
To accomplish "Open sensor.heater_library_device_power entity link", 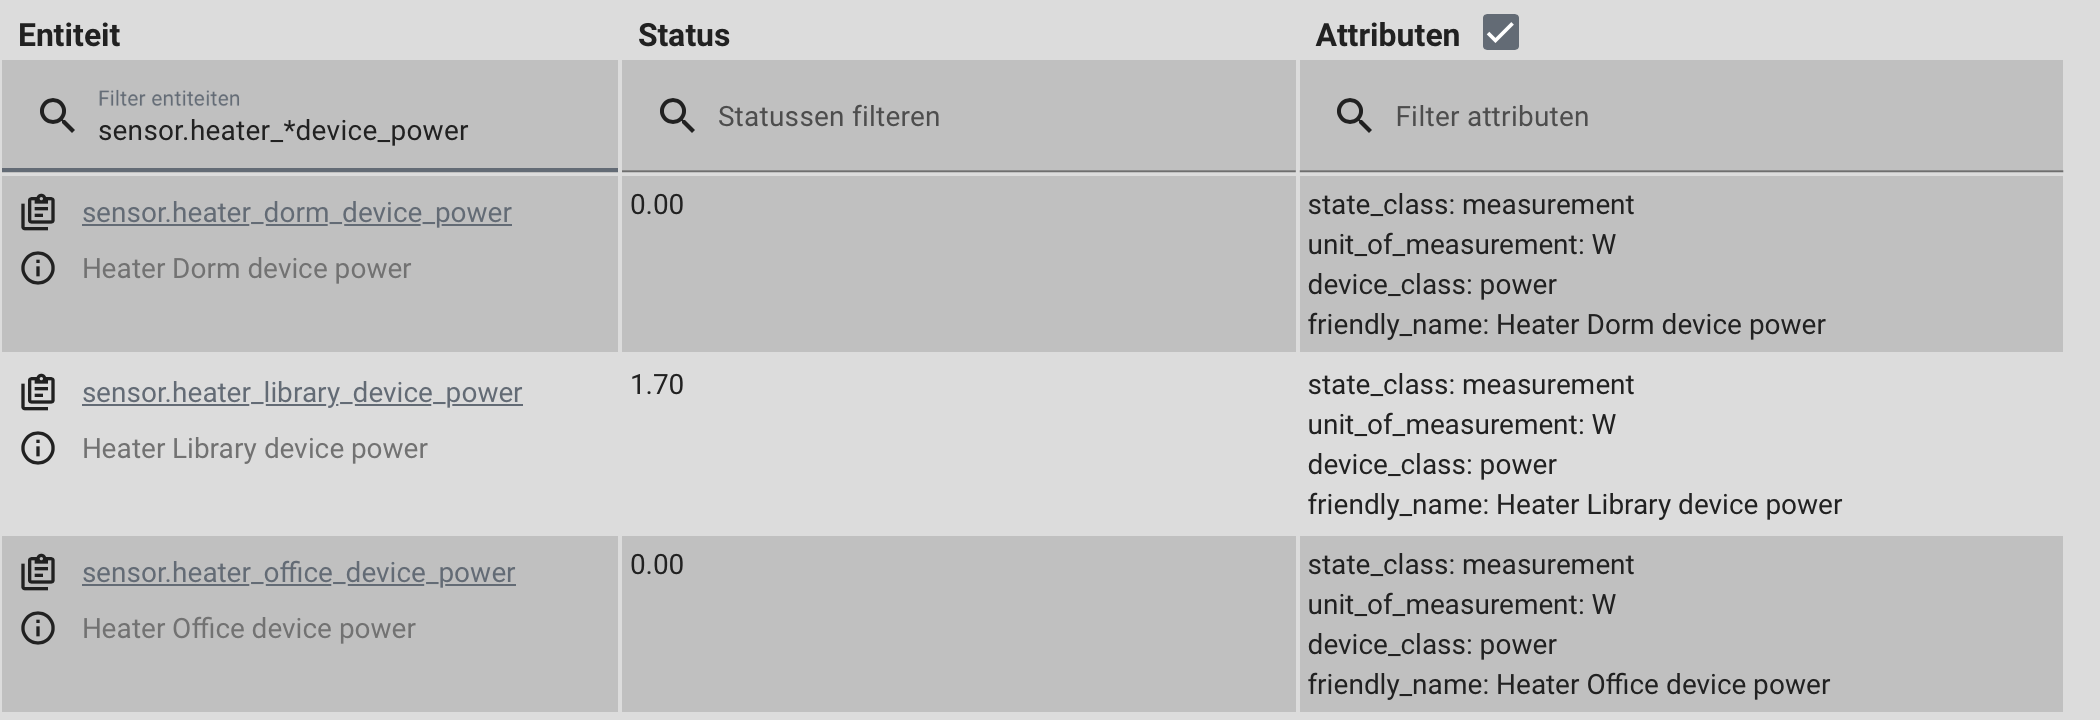I will (302, 392).
